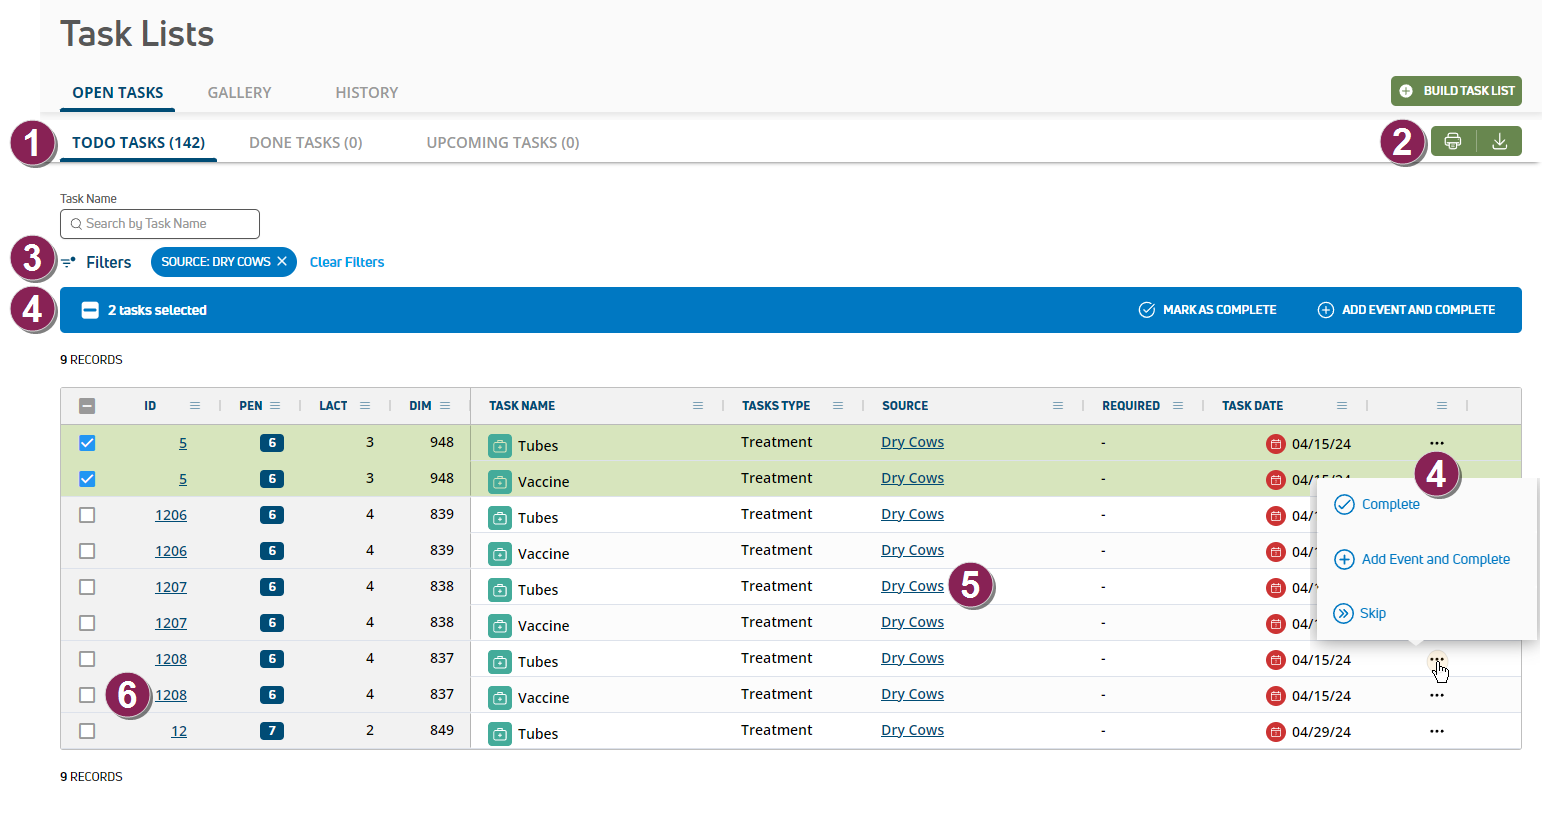1542x820 pixels.
Task: Switch to the Gallery tab
Action: (x=239, y=92)
